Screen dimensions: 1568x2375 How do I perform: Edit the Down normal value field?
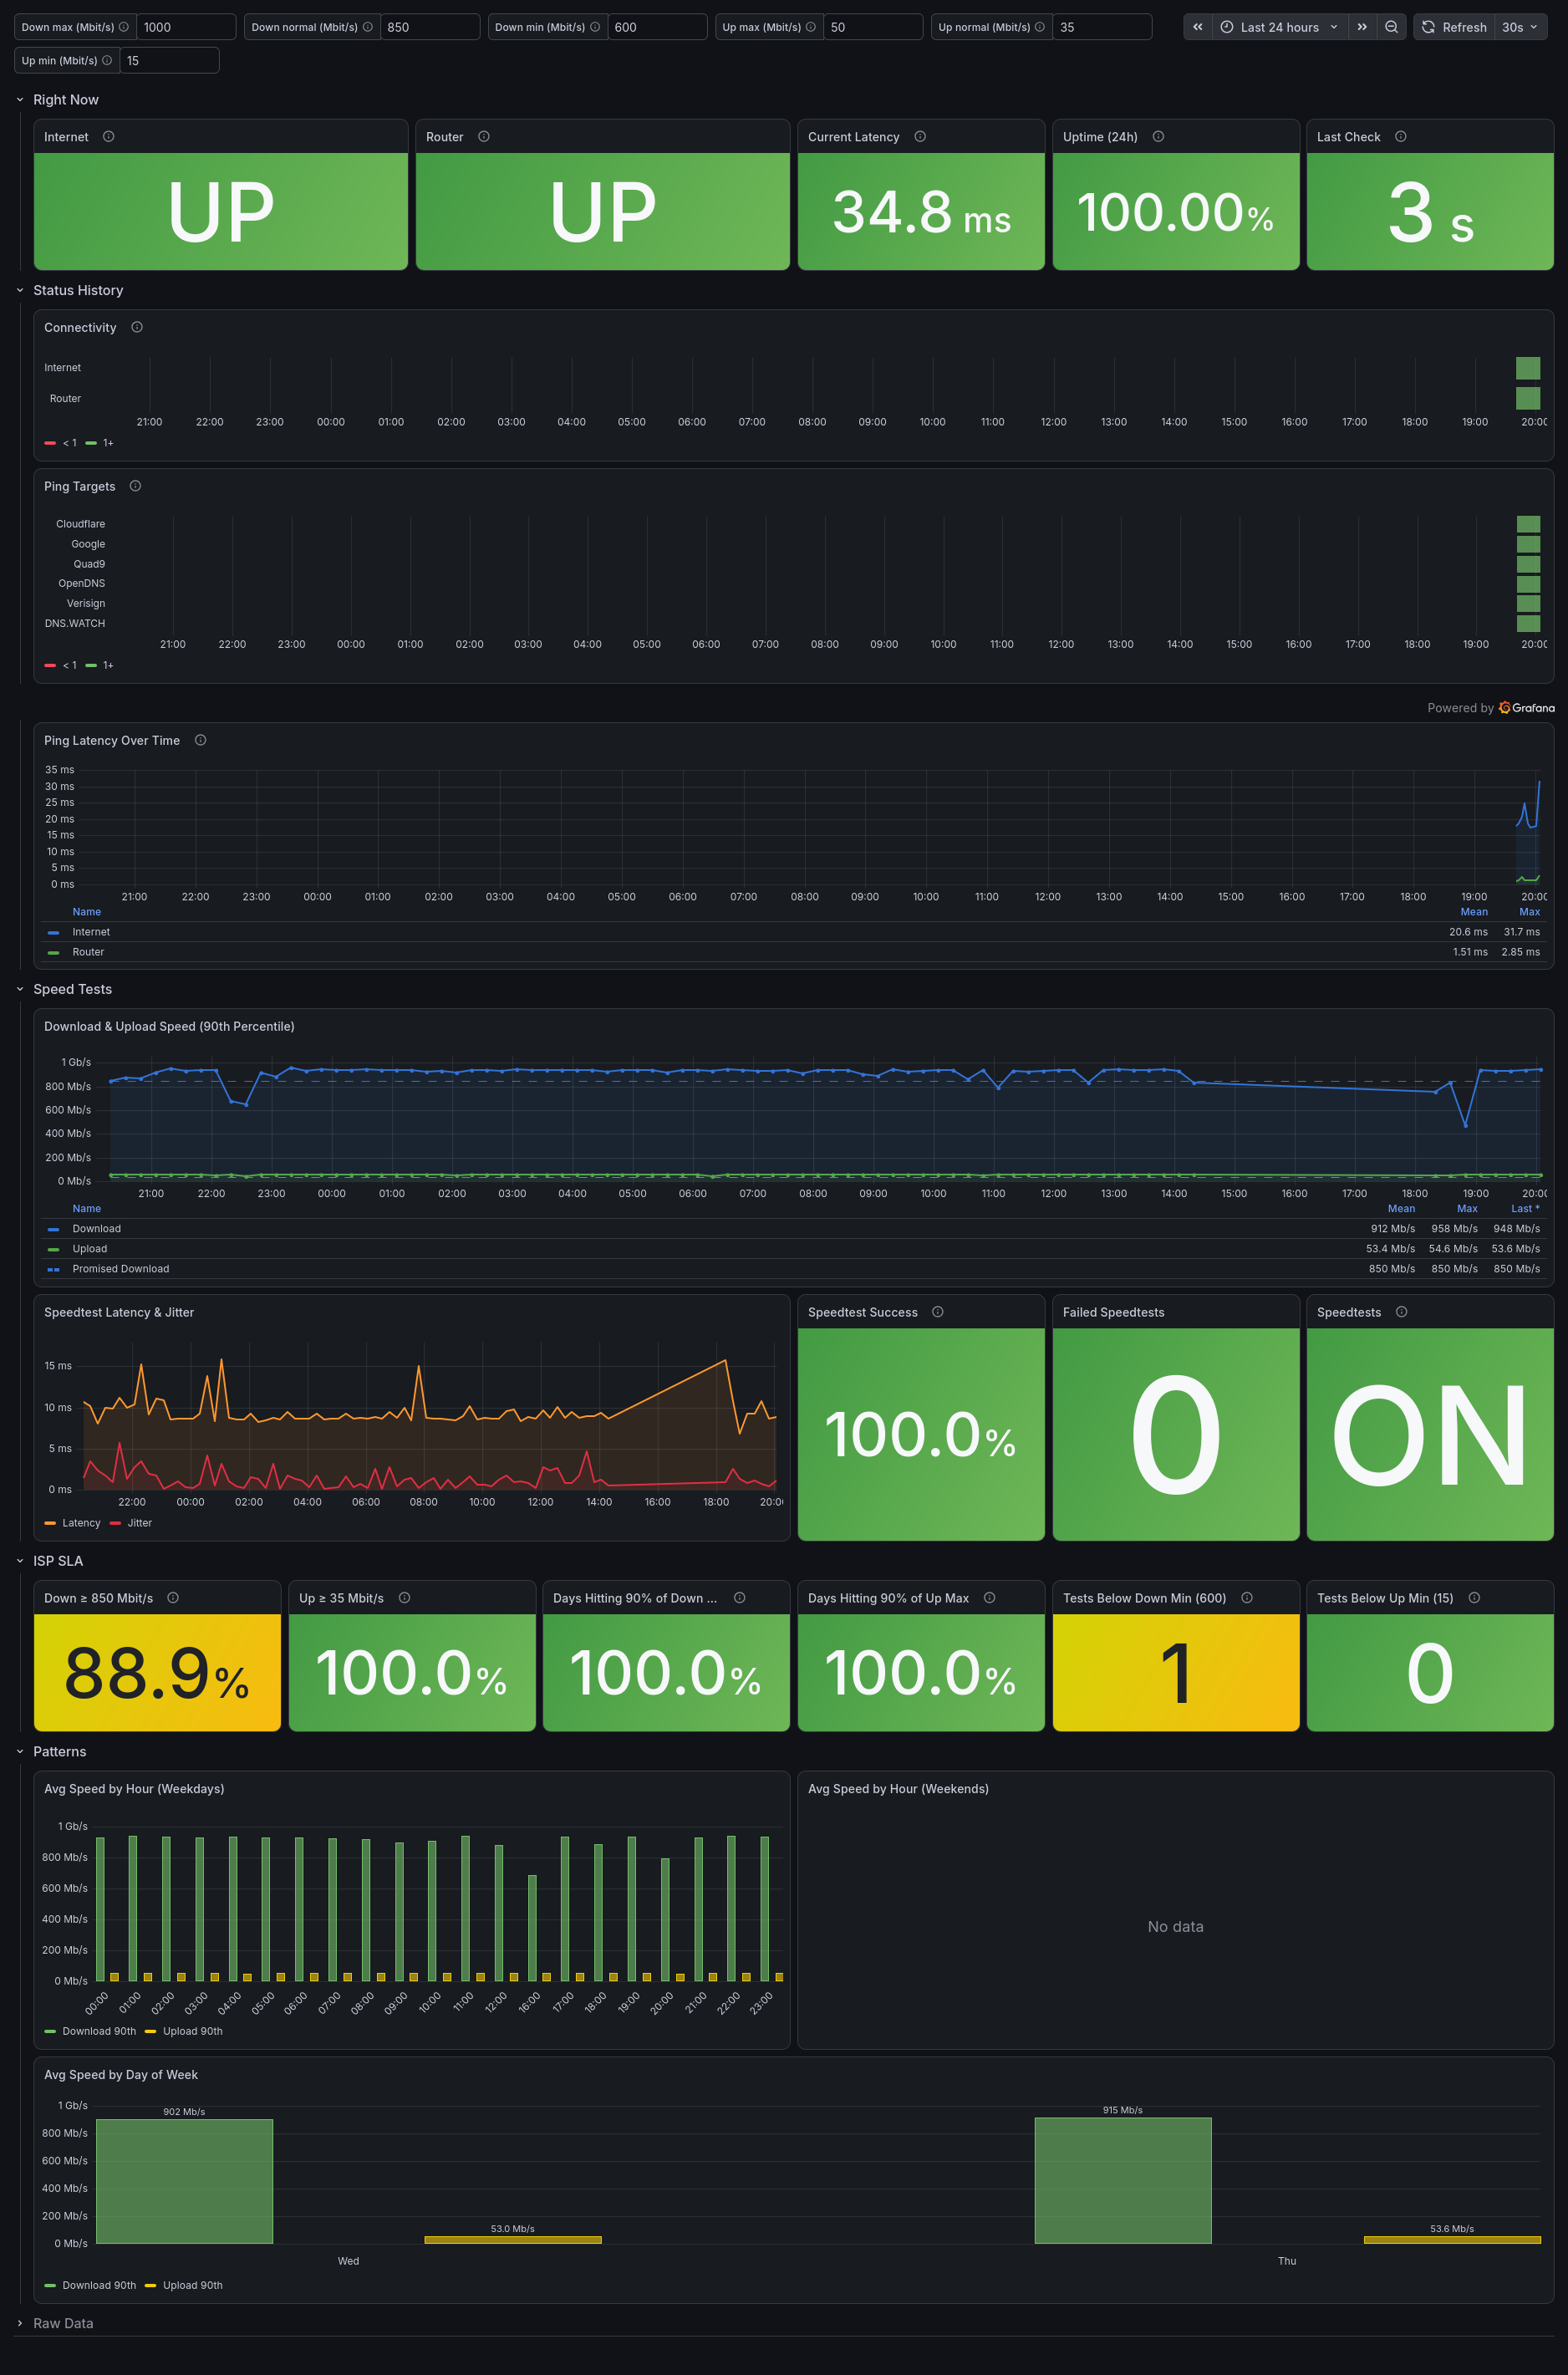[430, 27]
